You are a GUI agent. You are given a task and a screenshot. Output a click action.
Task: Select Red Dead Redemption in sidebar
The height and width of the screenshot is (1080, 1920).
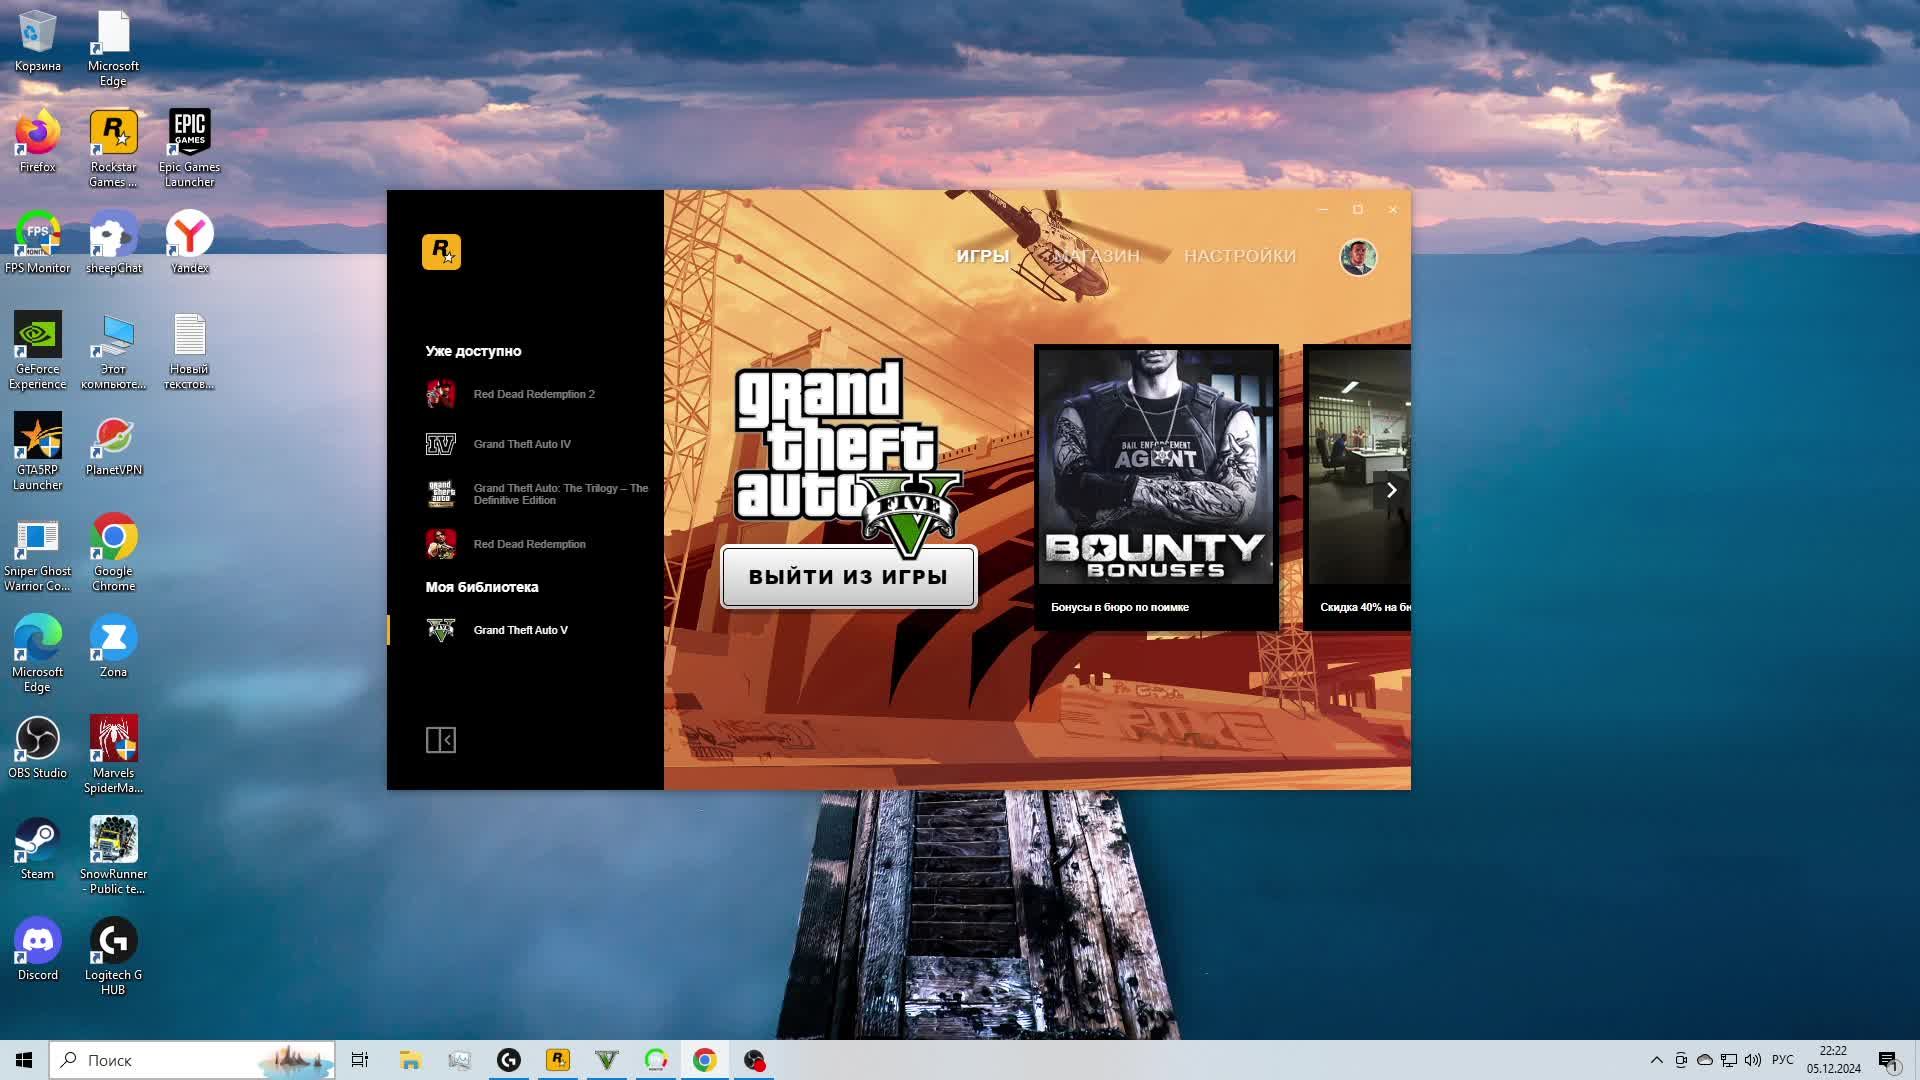coord(529,544)
